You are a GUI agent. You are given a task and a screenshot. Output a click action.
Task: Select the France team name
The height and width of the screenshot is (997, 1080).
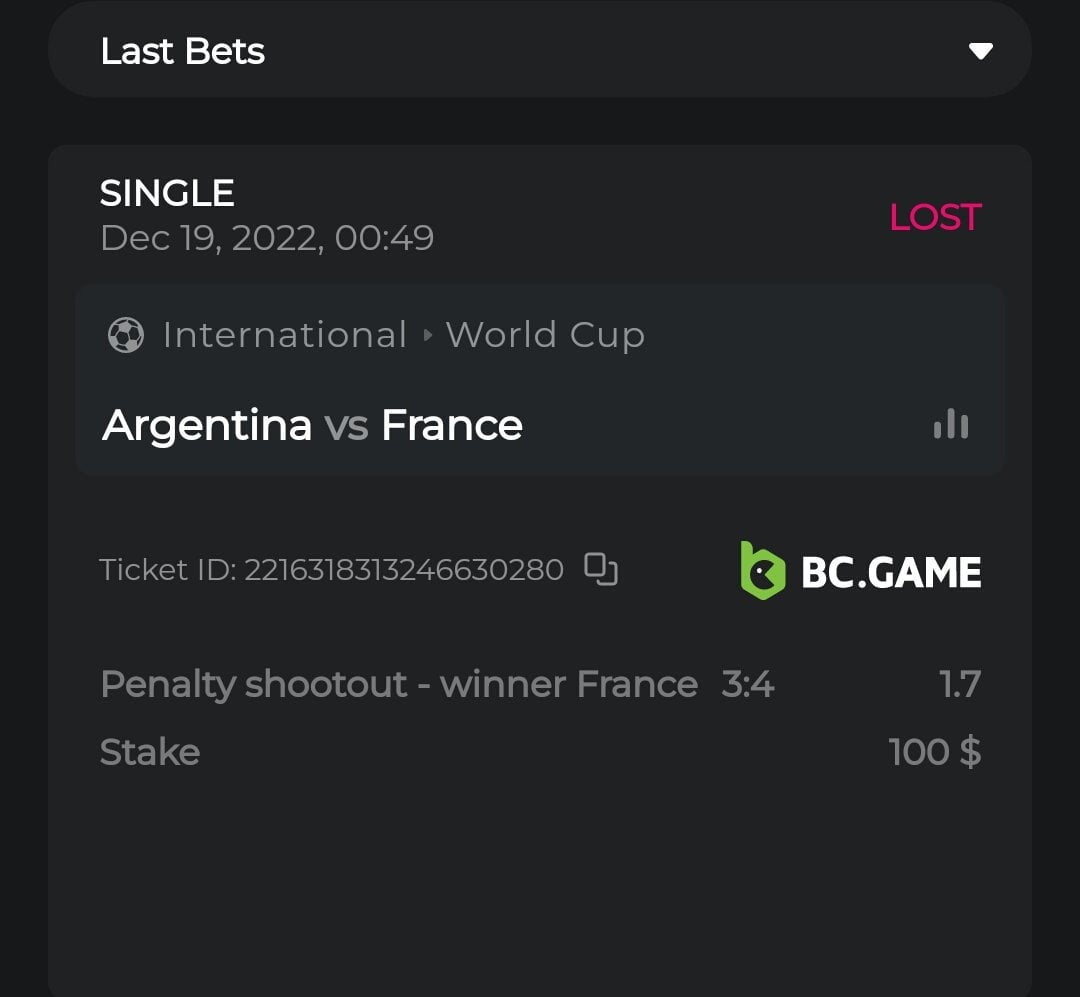click(452, 425)
